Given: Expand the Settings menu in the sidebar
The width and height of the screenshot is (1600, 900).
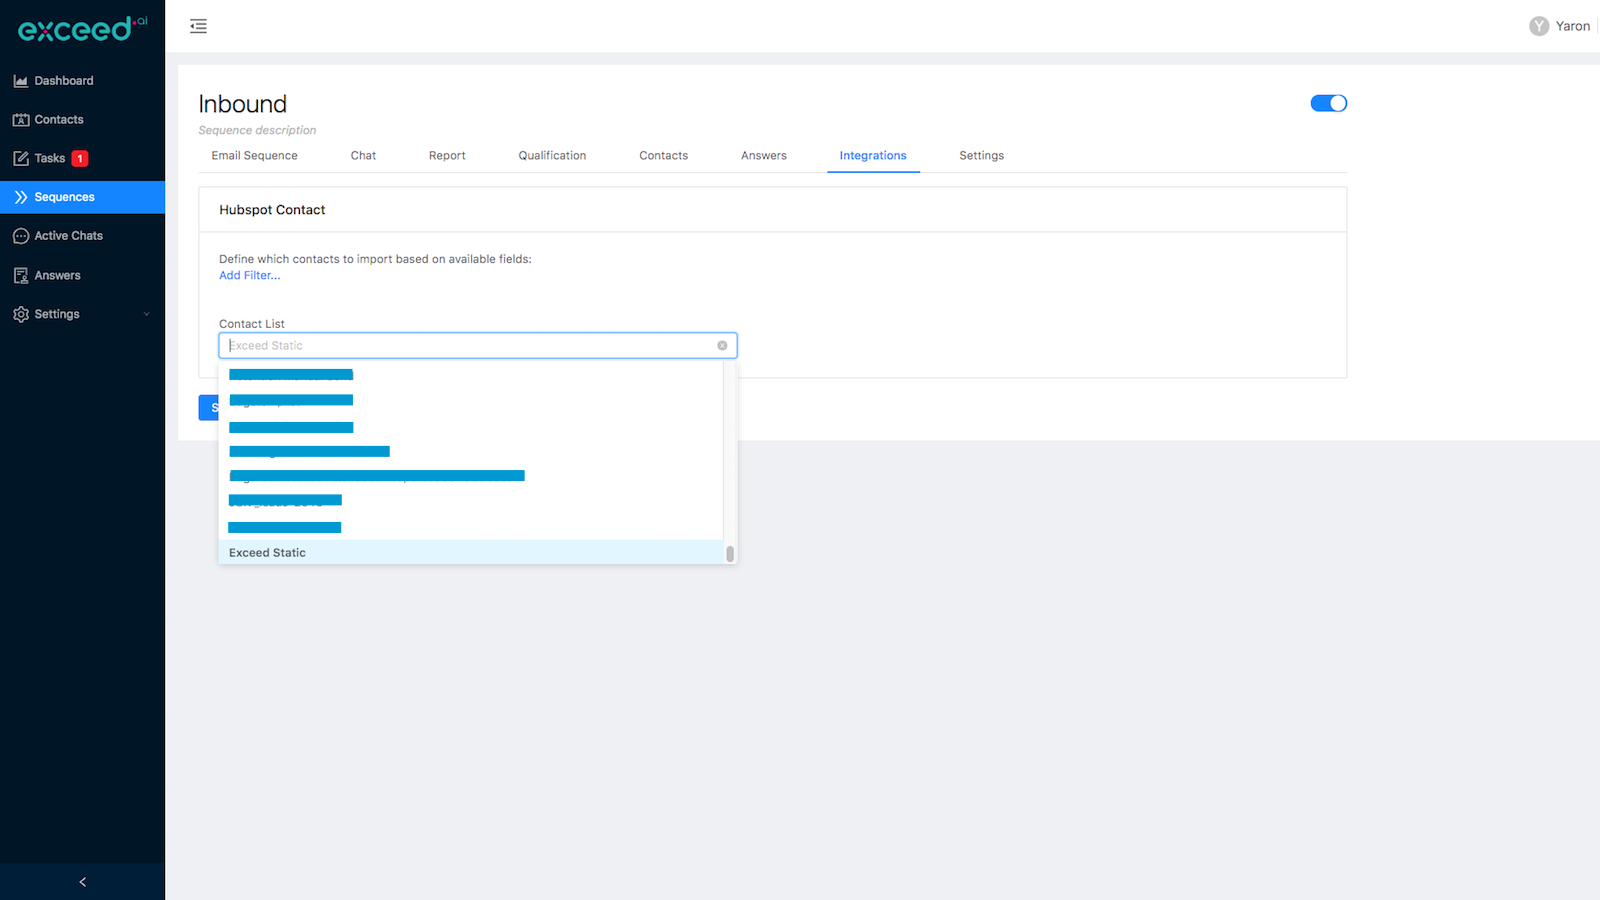Looking at the screenshot, I should [x=56, y=313].
